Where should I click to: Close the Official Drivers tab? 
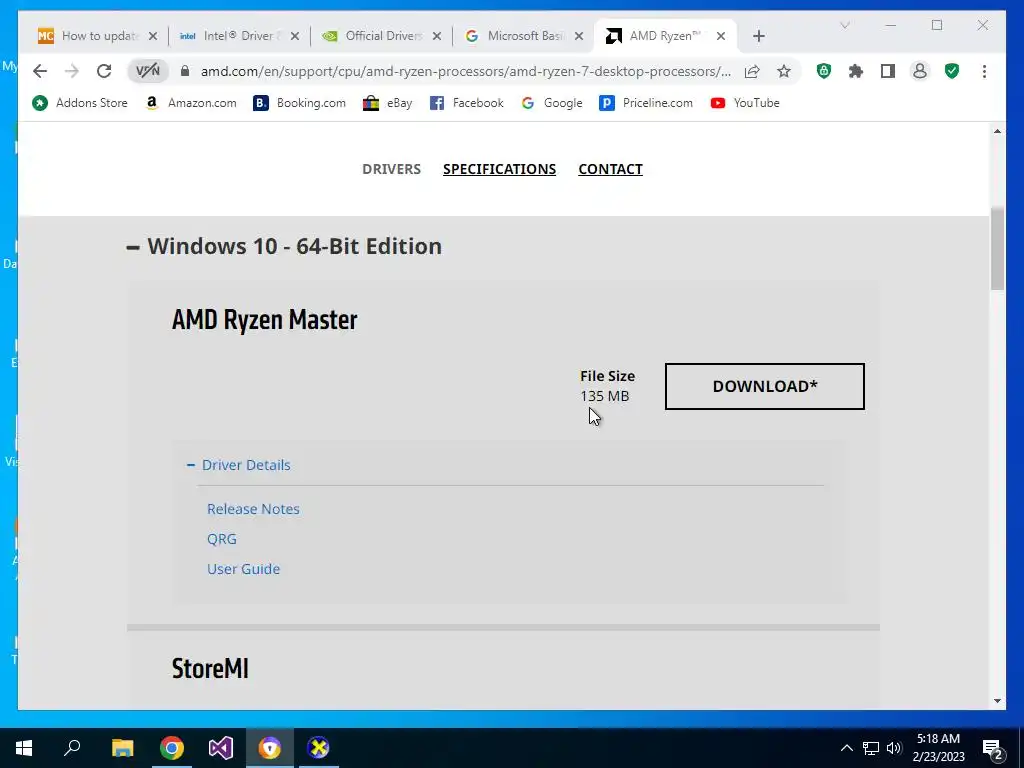[x=437, y=36]
